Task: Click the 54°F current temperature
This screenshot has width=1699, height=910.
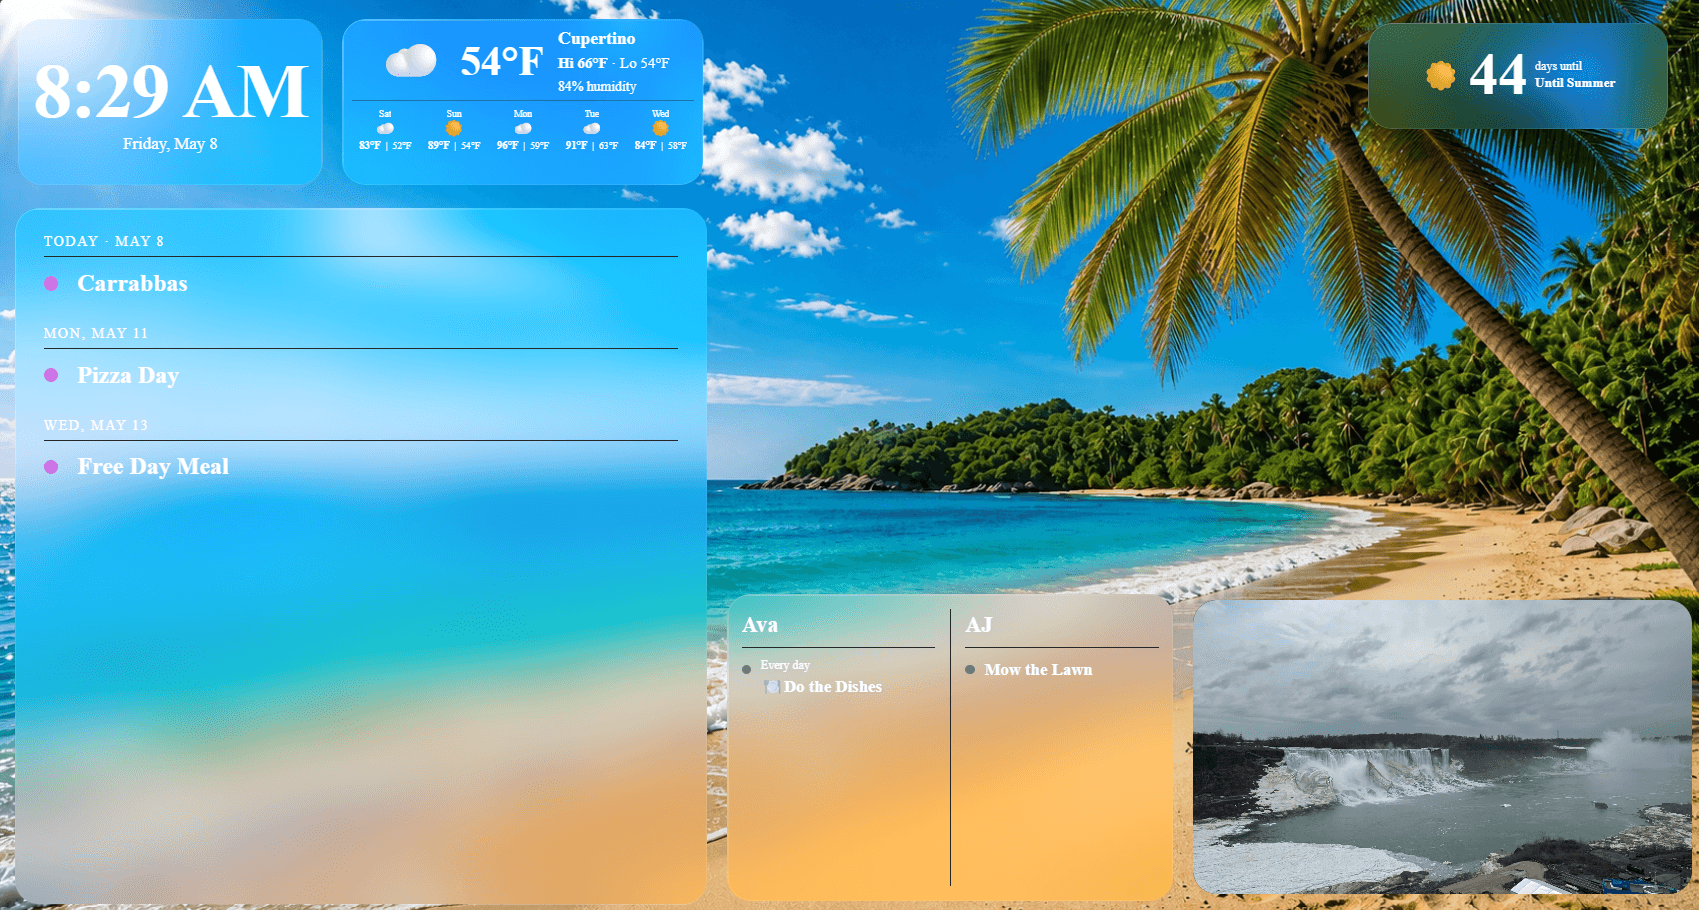Action: [x=502, y=62]
